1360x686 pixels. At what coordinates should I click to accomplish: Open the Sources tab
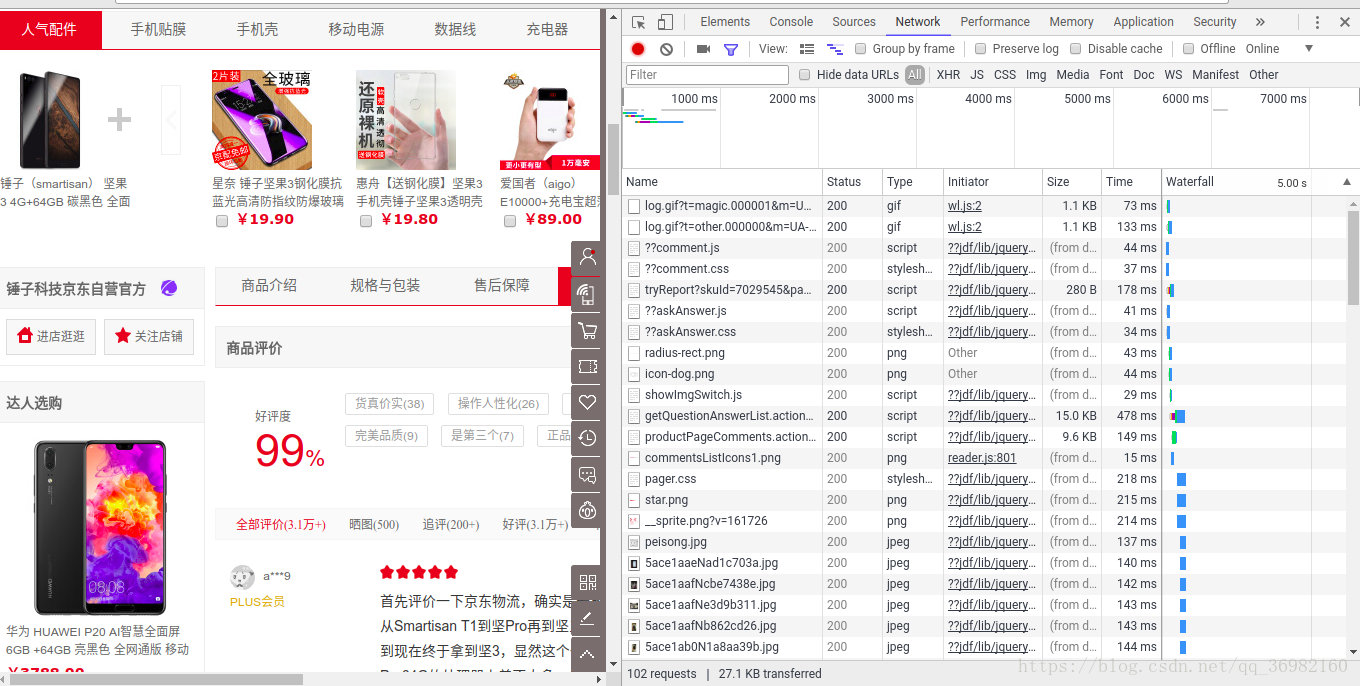(854, 22)
